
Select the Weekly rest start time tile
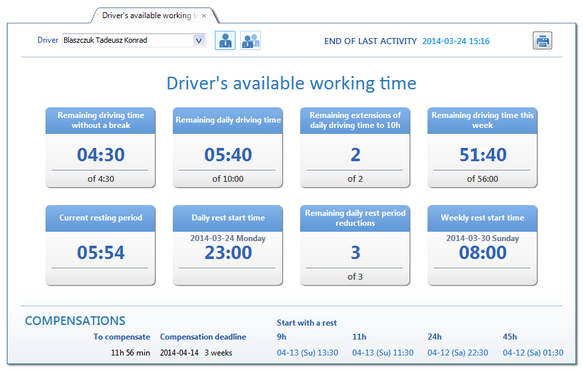coord(483,245)
